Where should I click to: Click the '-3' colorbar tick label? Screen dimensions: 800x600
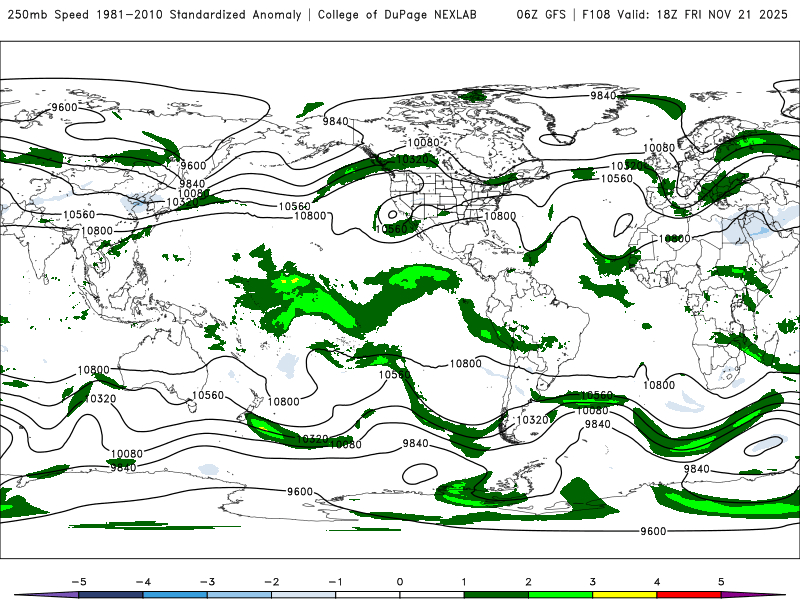(x=207, y=582)
